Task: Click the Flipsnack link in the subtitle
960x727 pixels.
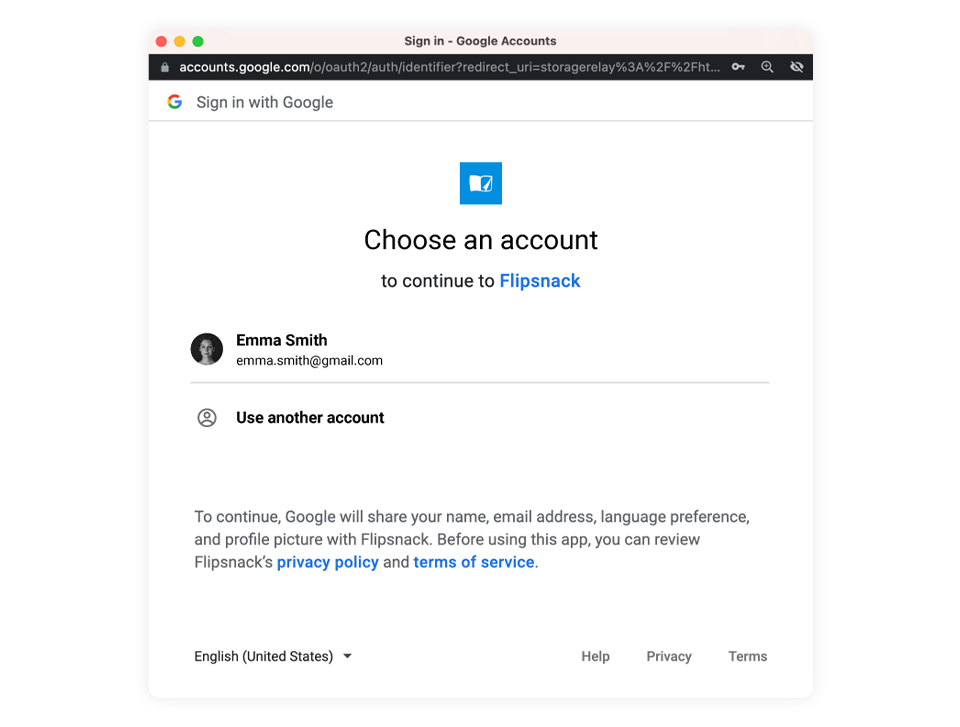Action: pyautogui.click(x=540, y=281)
